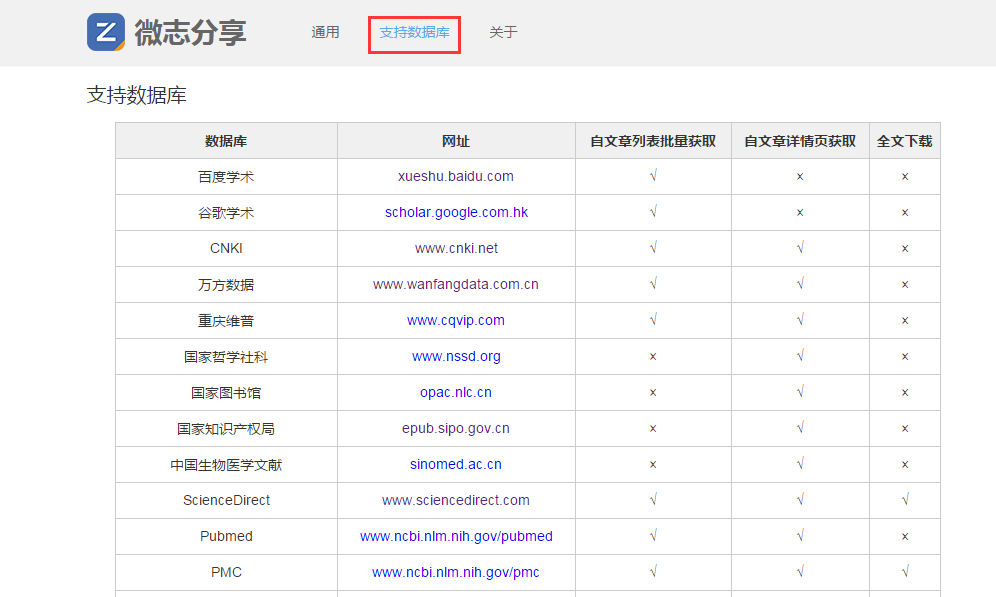Click 中国生物医学文献's 自文章列表批量获取 cross mark
Image resolution: width=996 pixels, height=597 pixels.
653,465
